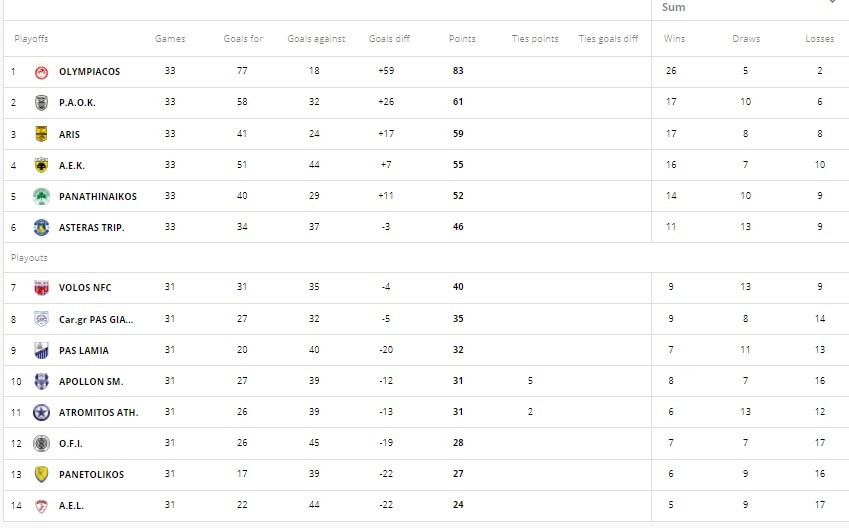Open the PAS LAMIA team link

point(84,350)
